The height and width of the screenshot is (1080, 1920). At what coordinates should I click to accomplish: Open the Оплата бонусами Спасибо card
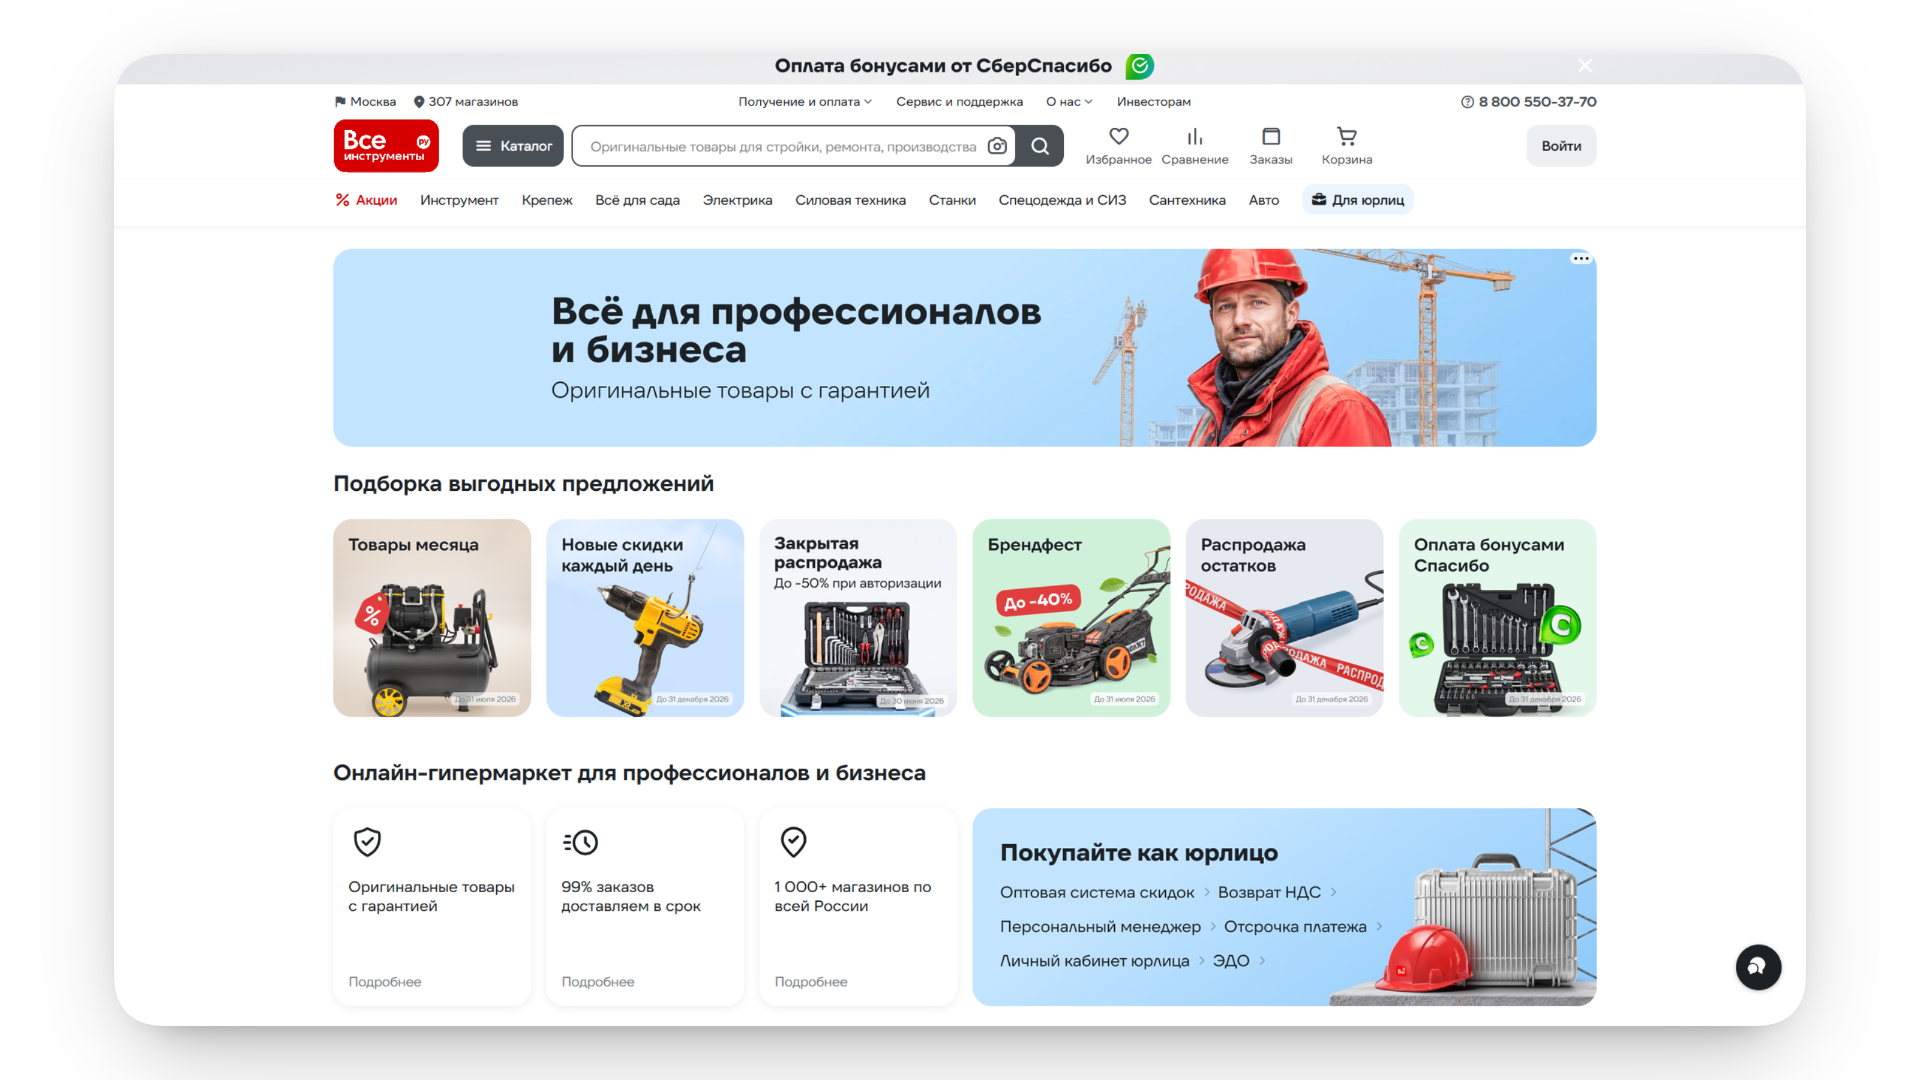1497,617
